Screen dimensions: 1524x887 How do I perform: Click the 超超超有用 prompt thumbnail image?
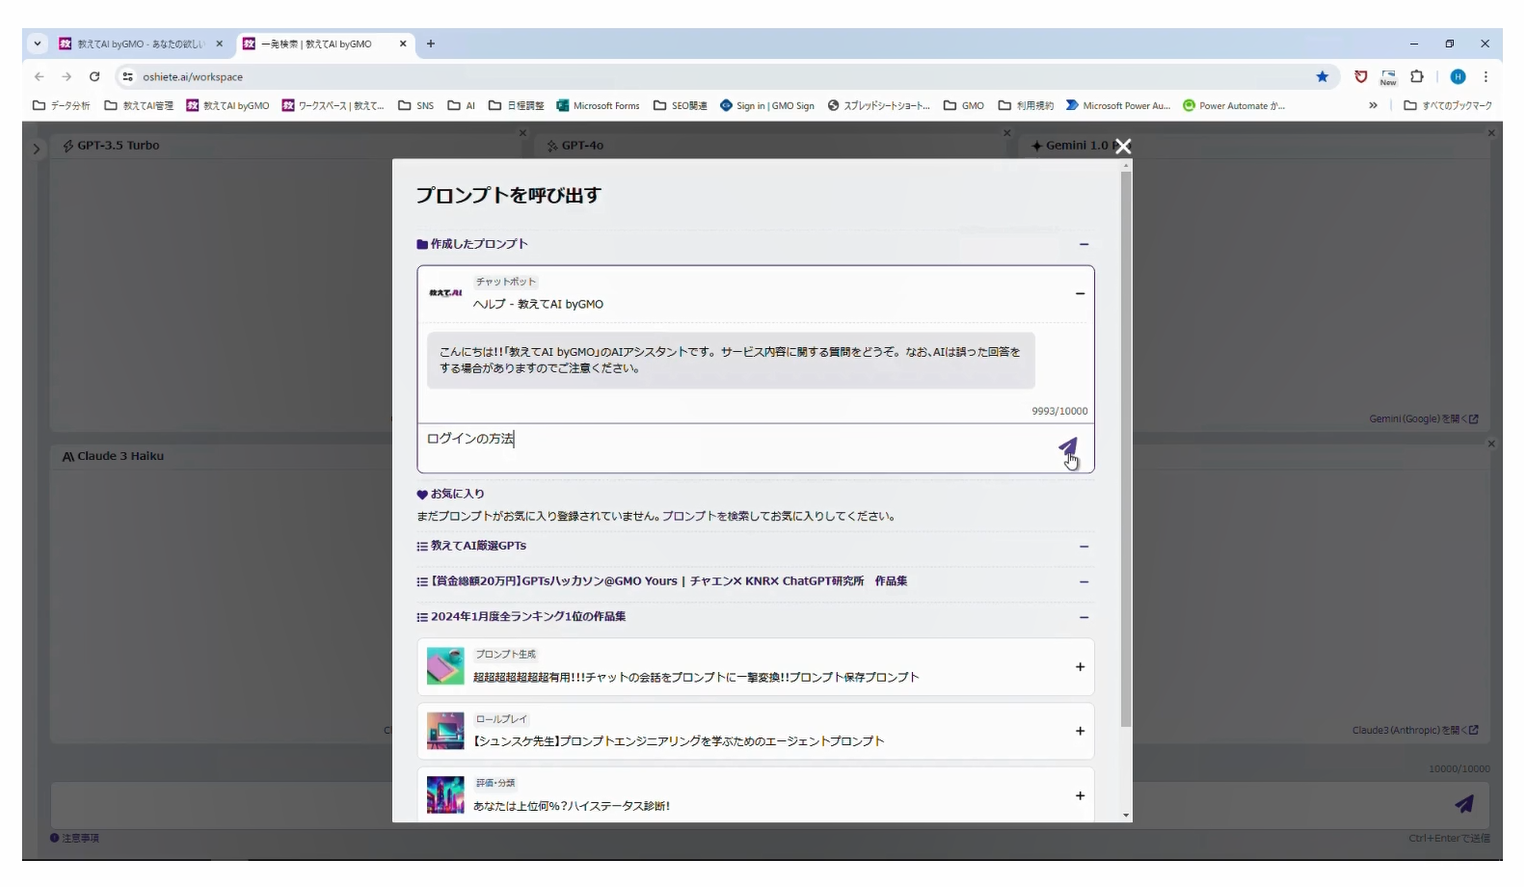(x=445, y=666)
